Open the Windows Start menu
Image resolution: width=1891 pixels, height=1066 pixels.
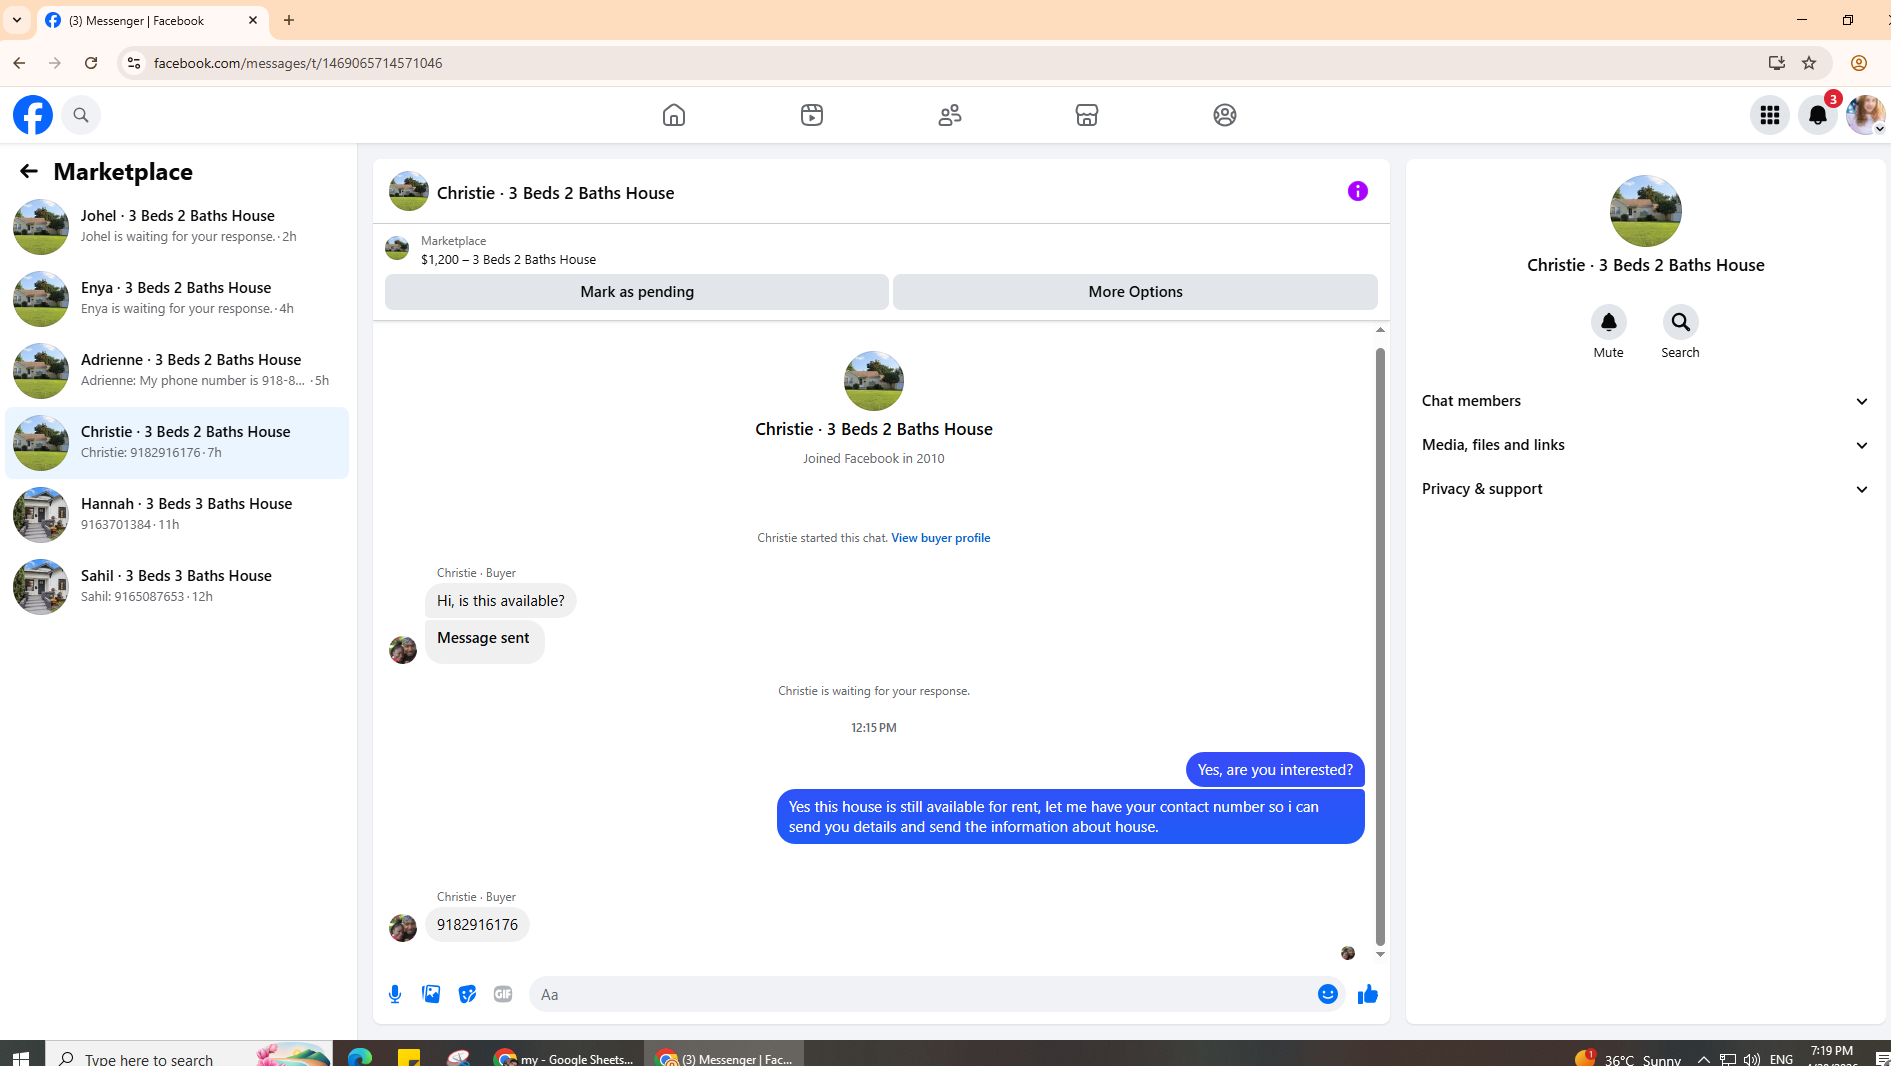[21, 1057]
